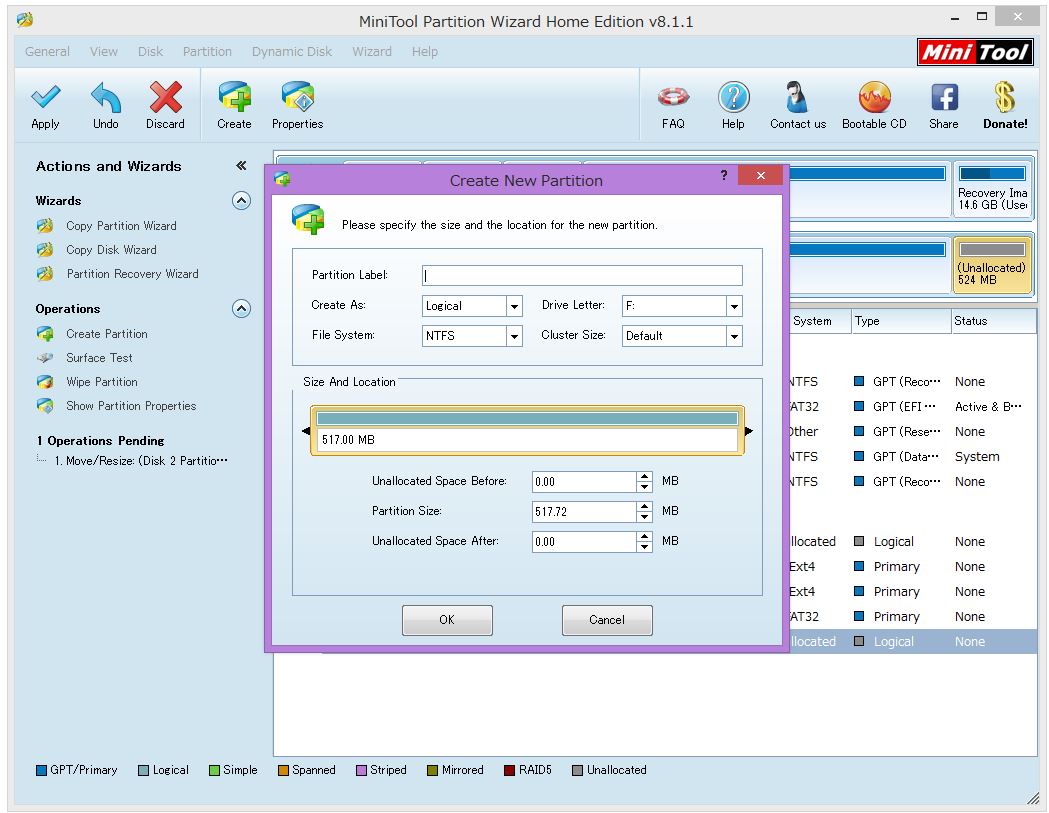Viewport: 1049px width, 813px height.
Task: Click the Copy Partition Wizard icon
Action: pos(45,225)
